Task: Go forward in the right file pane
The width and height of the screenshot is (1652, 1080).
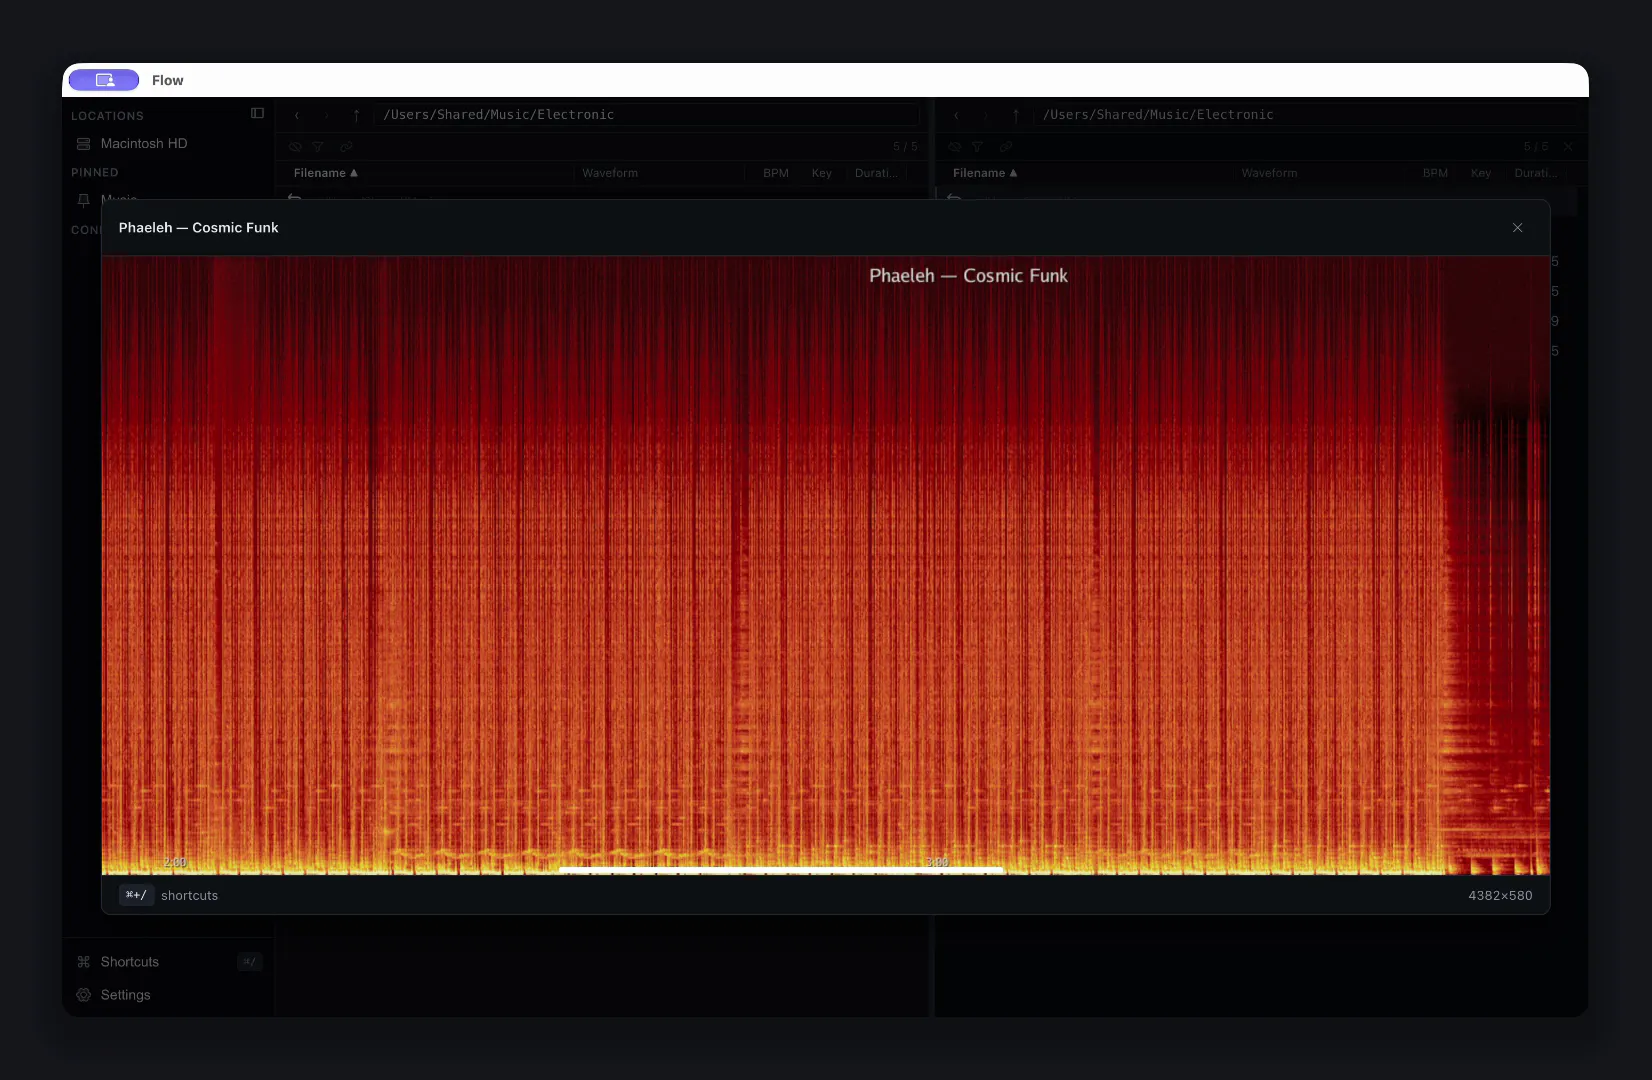Action: tap(986, 115)
